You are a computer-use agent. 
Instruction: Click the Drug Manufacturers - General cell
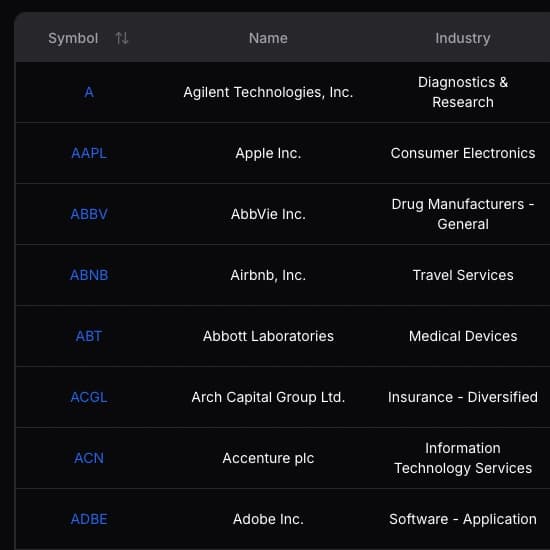[463, 214]
